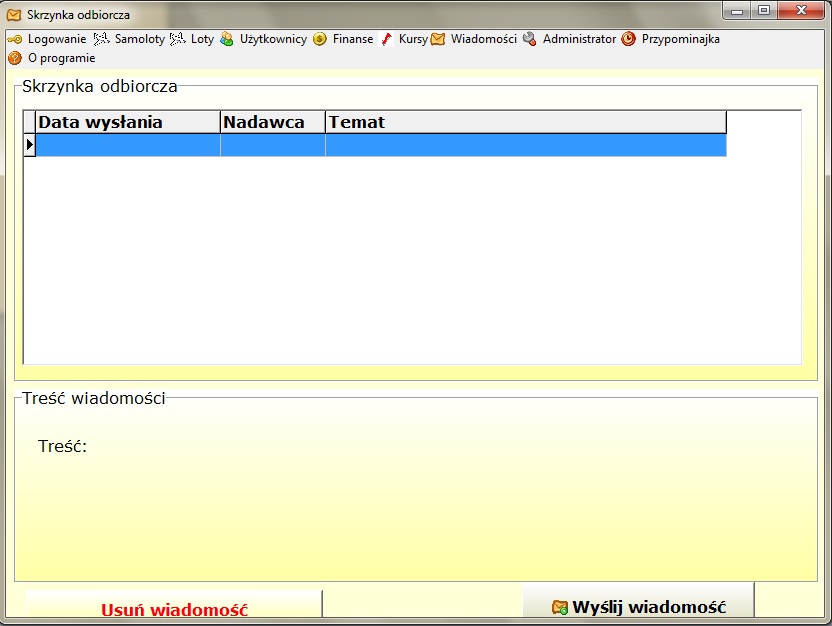Click the clock icon beside Przypominajka
Screen dimensions: 832x626
click(x=628, y=39)
